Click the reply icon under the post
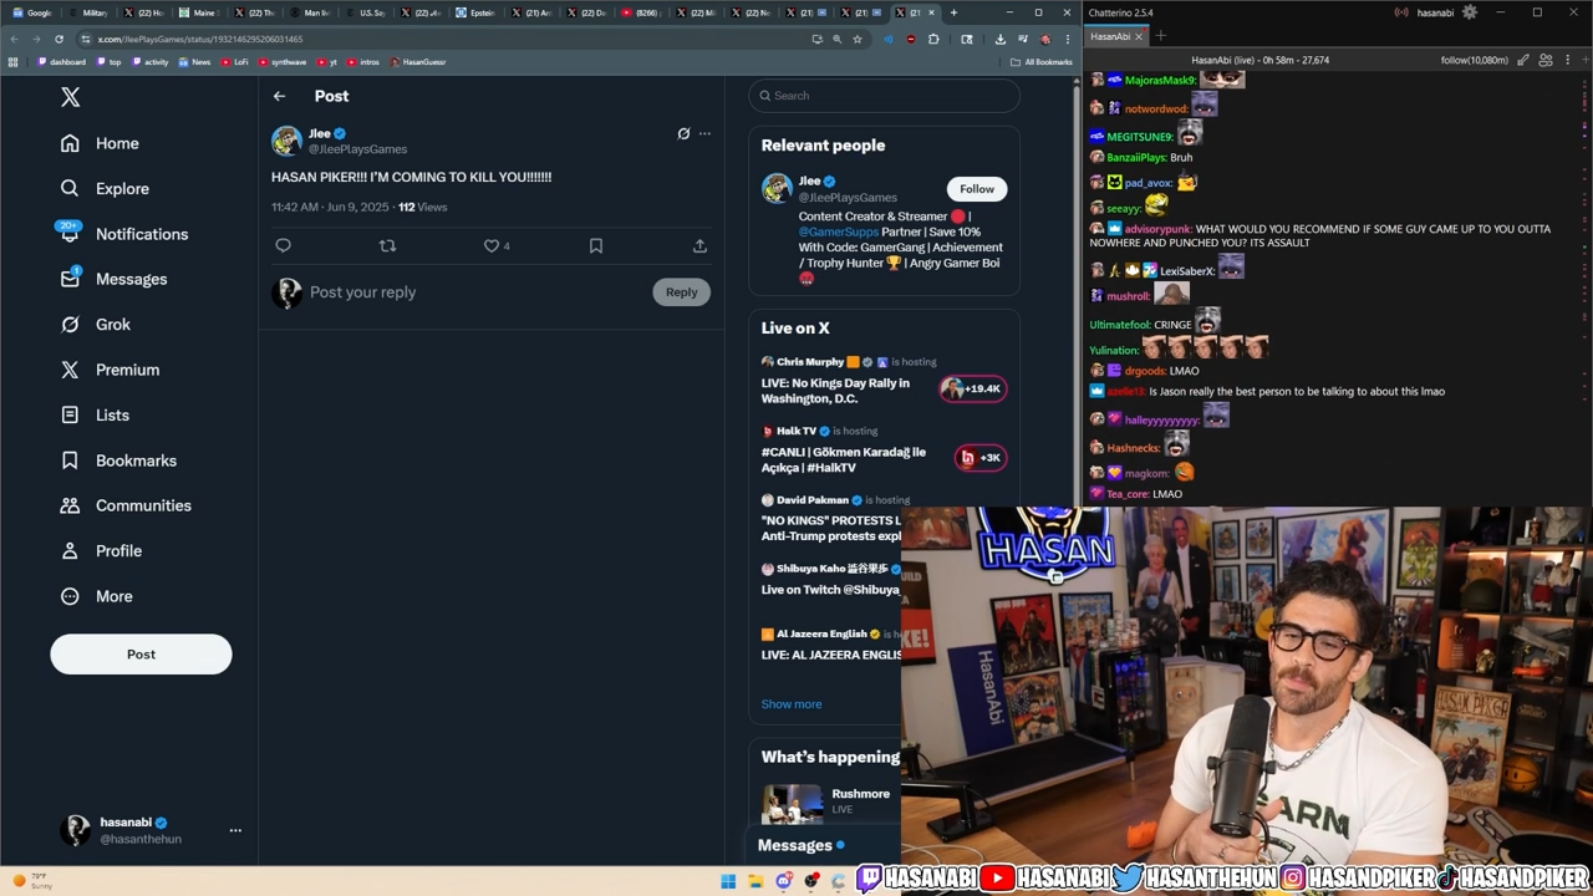 click(x=283, y=245)
